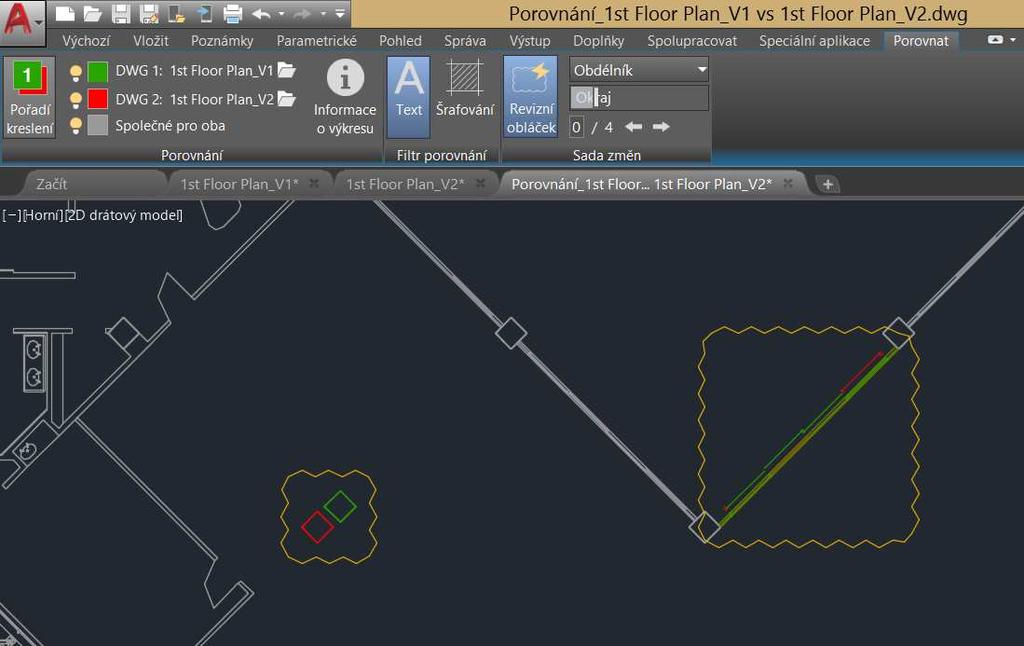This screenshot has height=646, width=1024.
Task: Switch to the 1st Floor Plan_V1* file tab
Action: [239, 184]
